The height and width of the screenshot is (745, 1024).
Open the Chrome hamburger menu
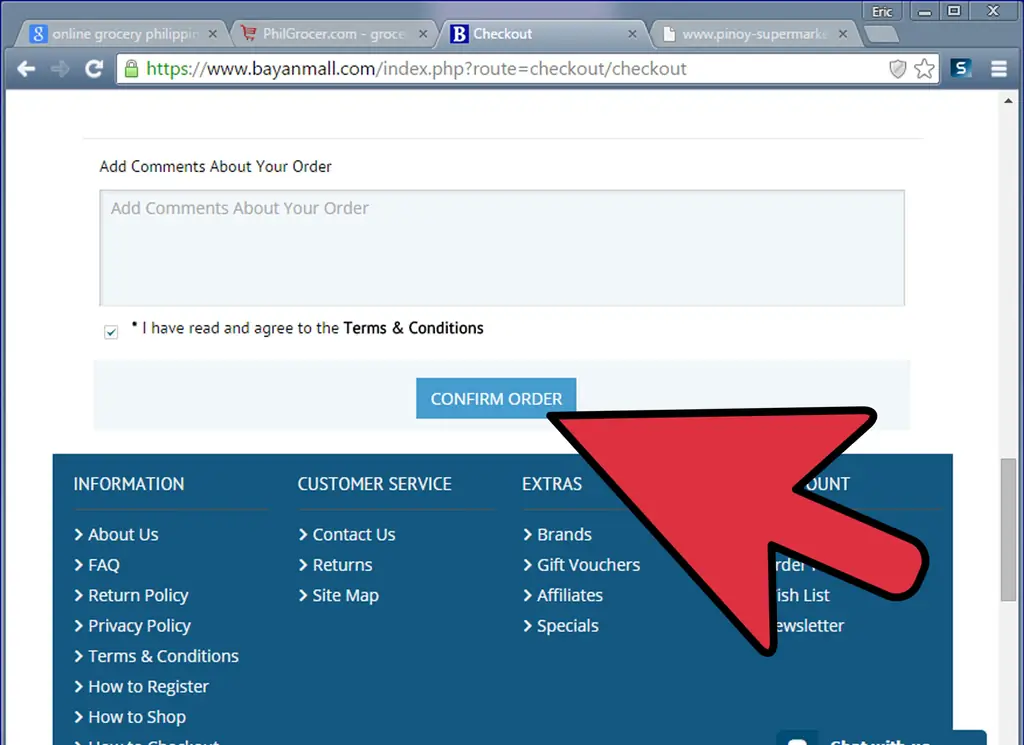(998, 69)
